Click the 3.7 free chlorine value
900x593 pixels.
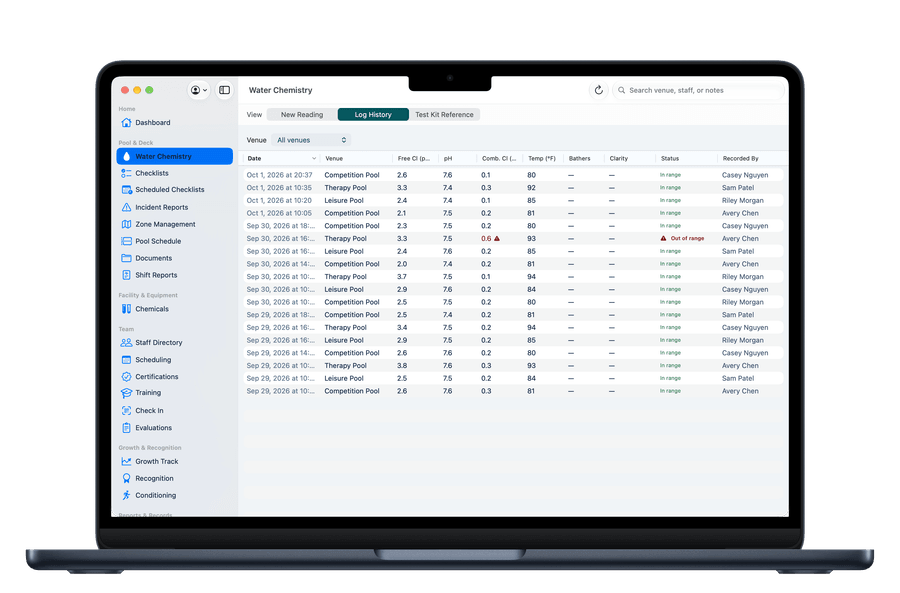402,277
